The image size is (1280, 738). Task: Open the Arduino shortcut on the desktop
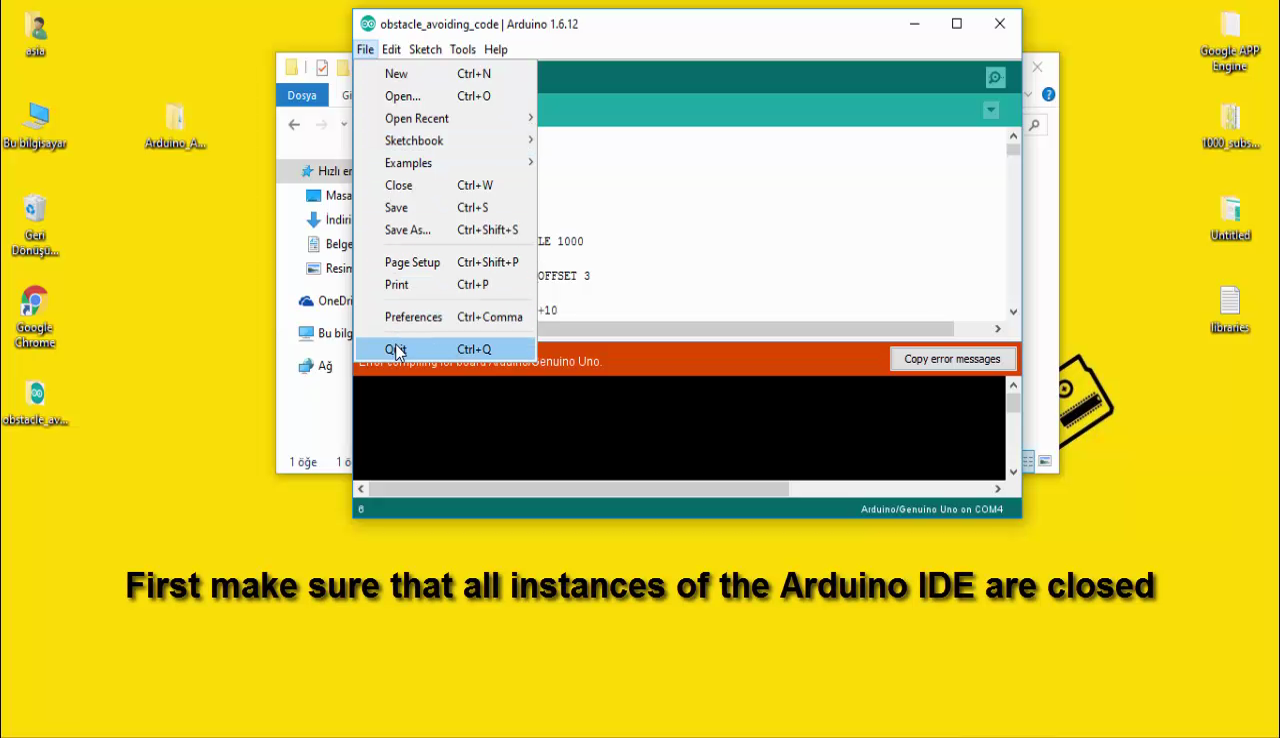pos(175,120)
